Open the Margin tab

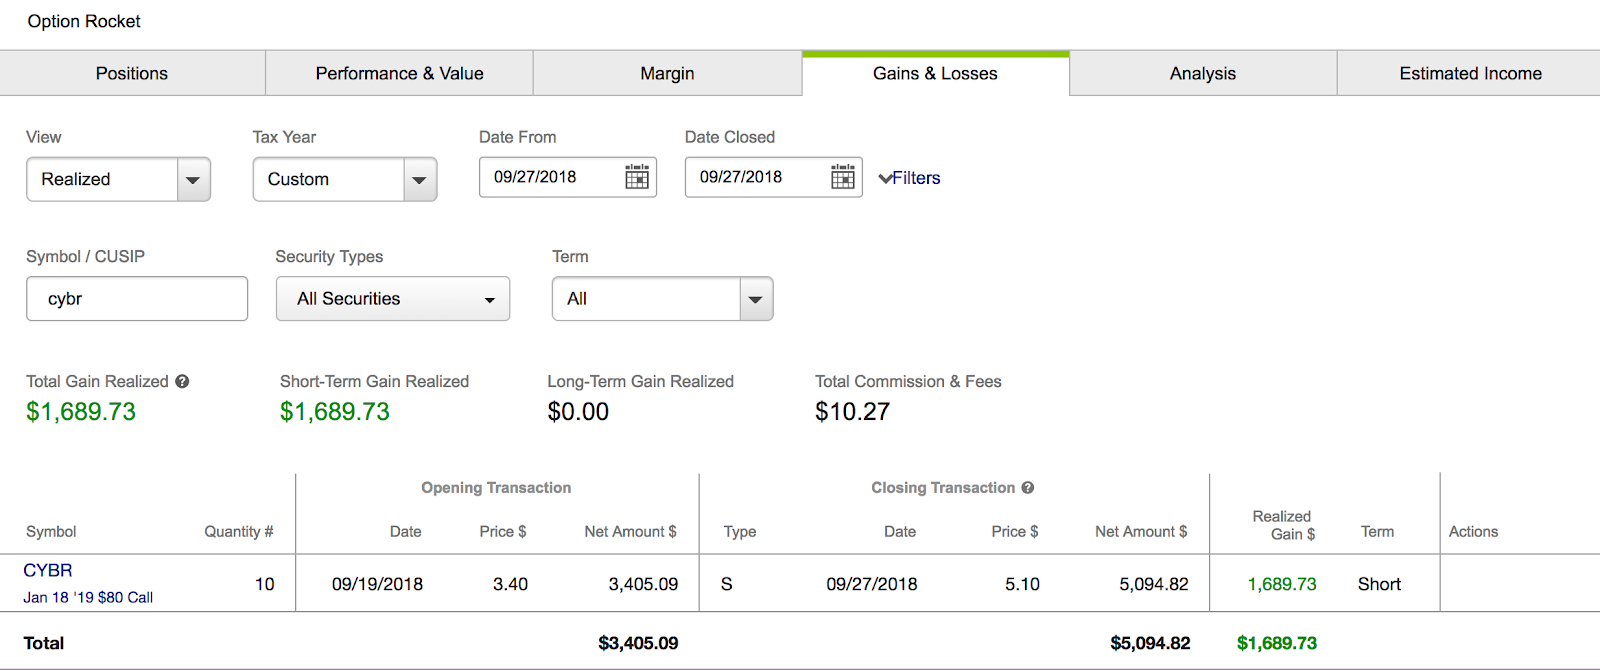coord(667,74)
